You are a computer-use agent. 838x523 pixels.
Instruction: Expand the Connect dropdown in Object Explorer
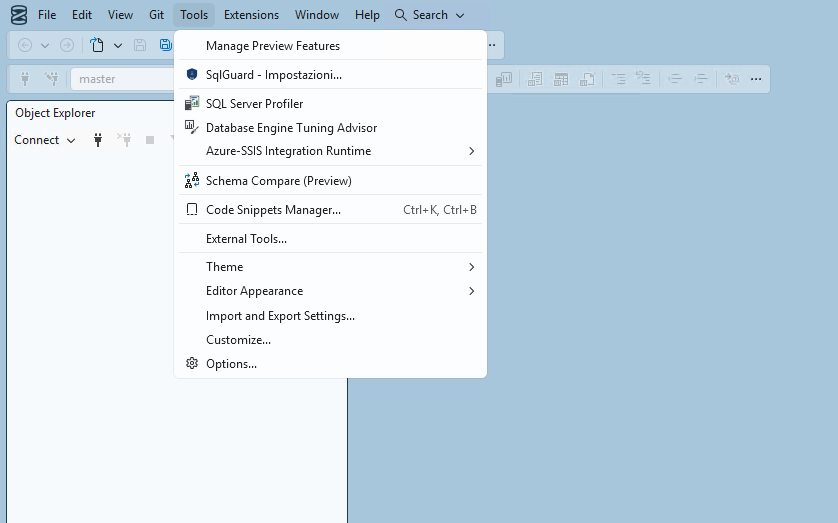(71, 141)
